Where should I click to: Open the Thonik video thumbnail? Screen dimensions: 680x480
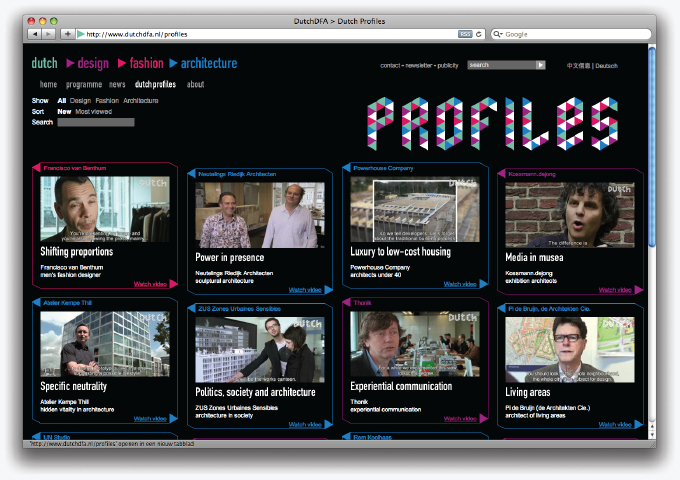coord(415,343)
